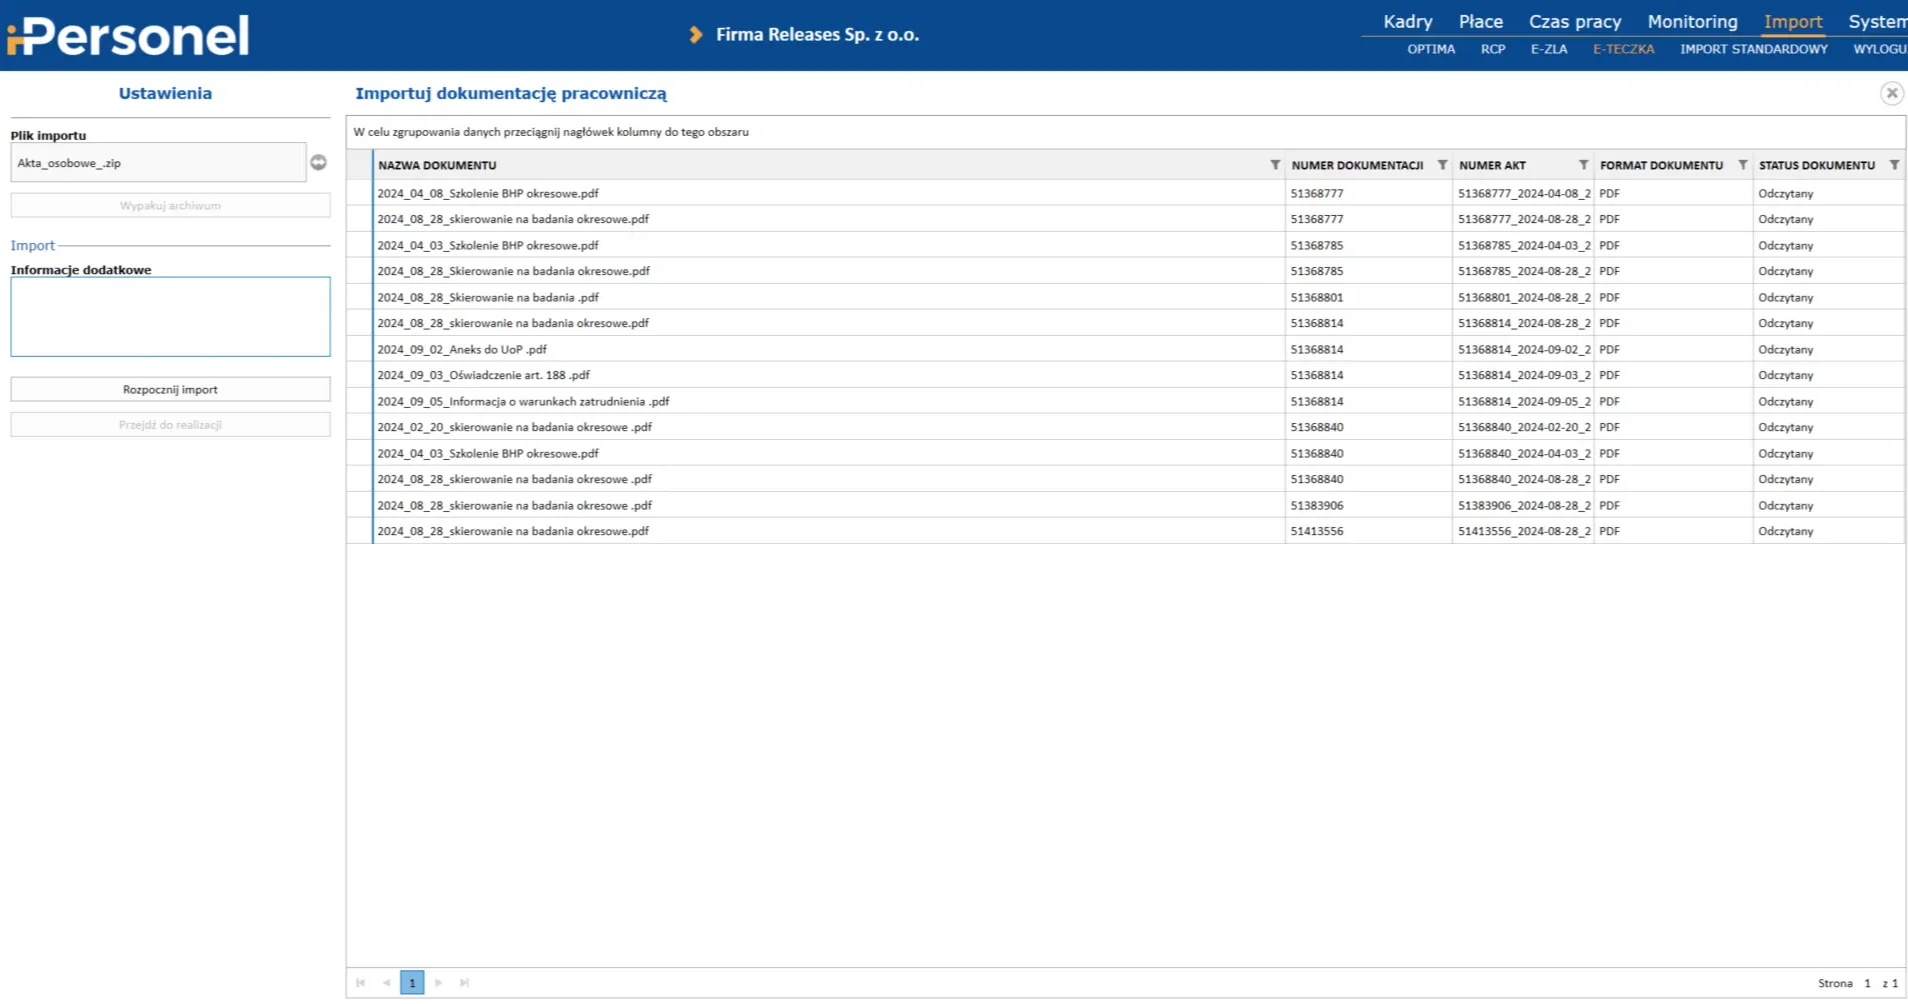Open filter for Numer dokumentacji column
This screenshot has height=1004, width=1908.
[1441, 165]
